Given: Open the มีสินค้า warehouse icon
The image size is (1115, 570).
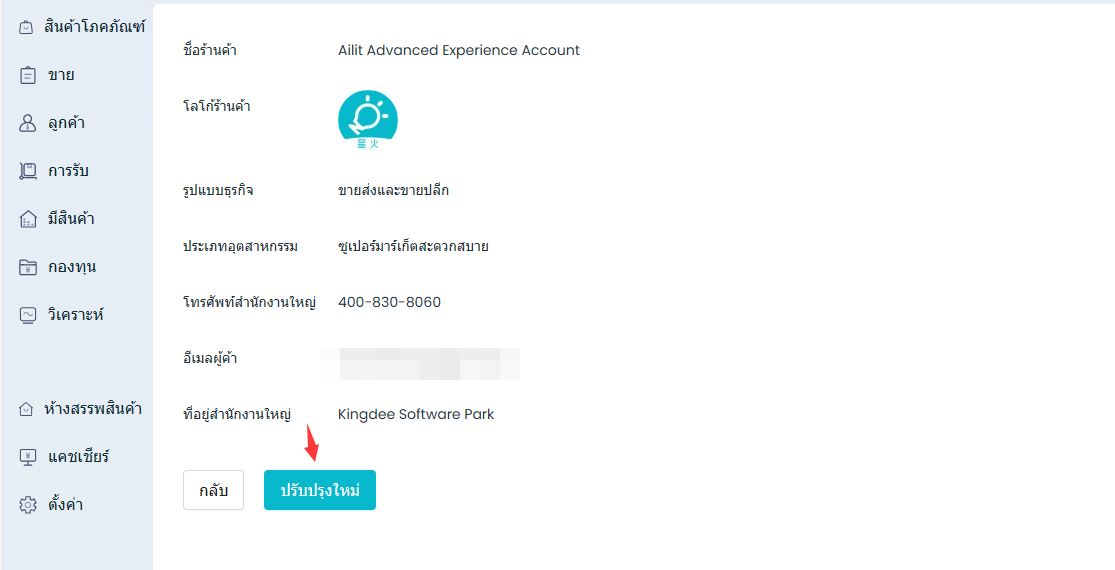Looking at the screenshot, I should click(28, 219).
